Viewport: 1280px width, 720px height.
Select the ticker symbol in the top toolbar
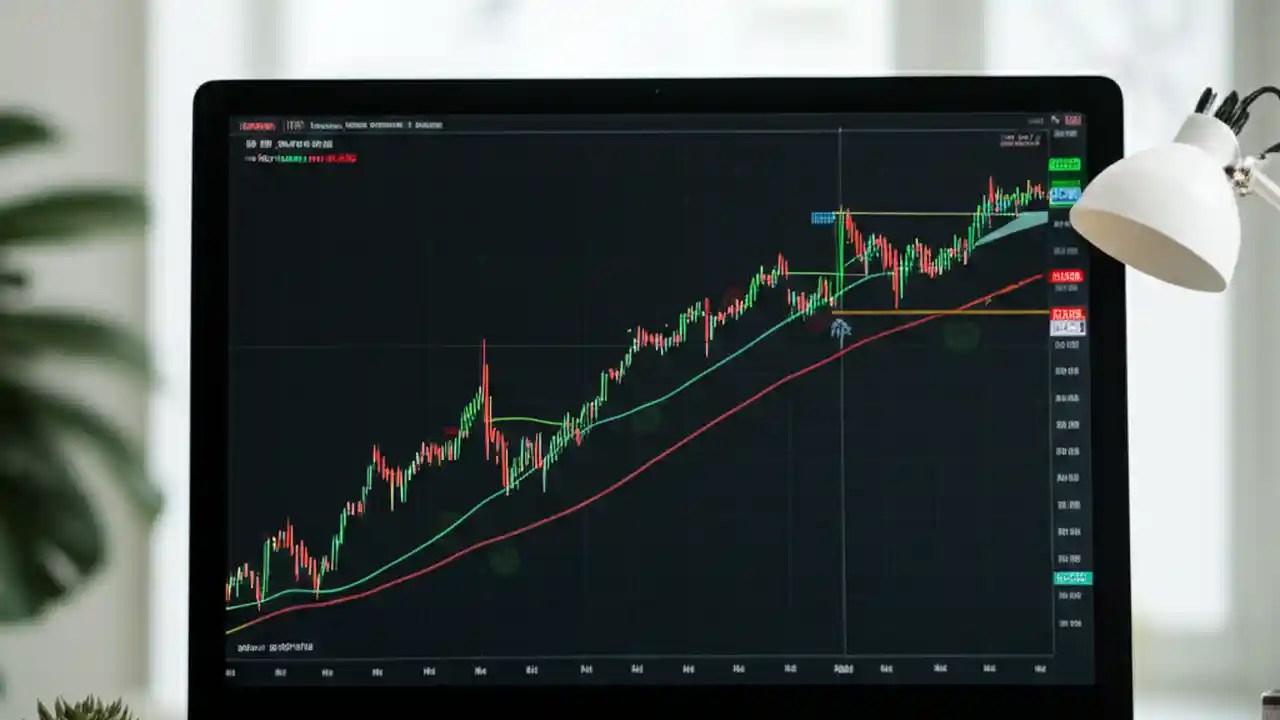[258, 125]
